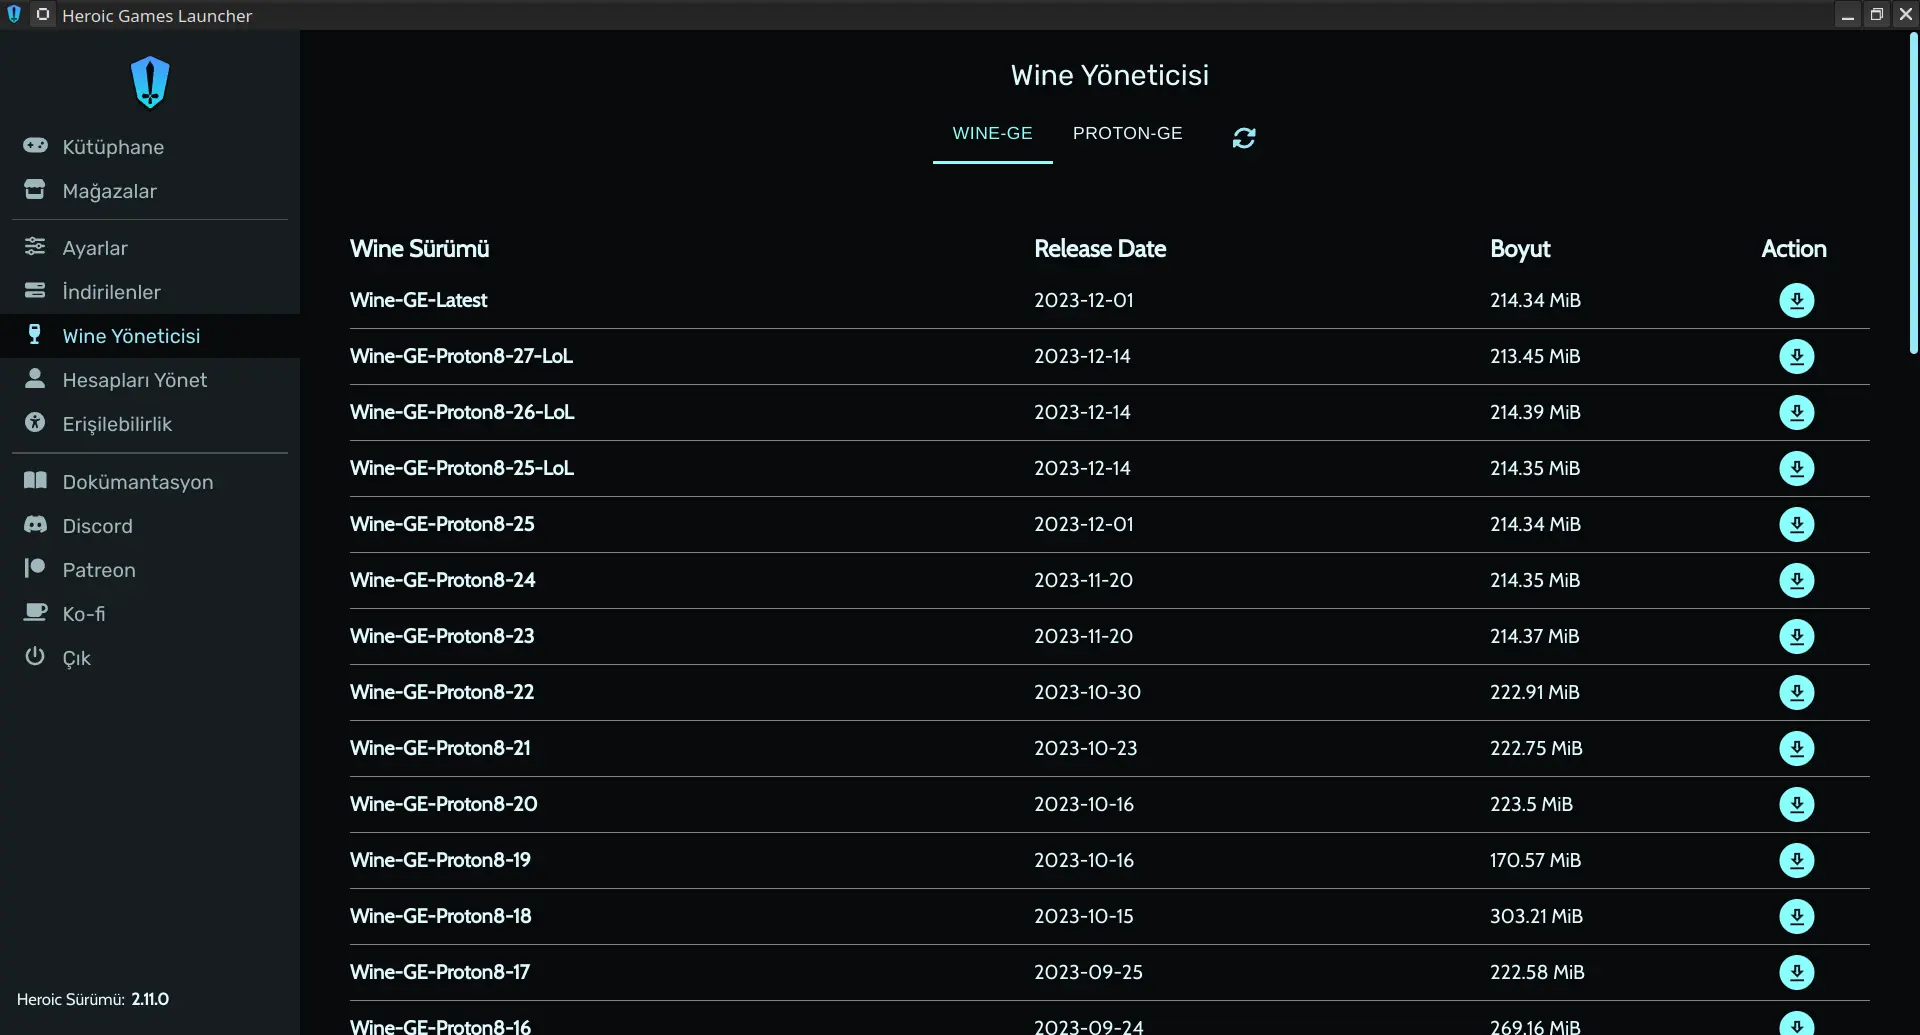Click the 223.5 MiB size value
This screenshot has width=1920, height=1035.
coord(1531,804)
